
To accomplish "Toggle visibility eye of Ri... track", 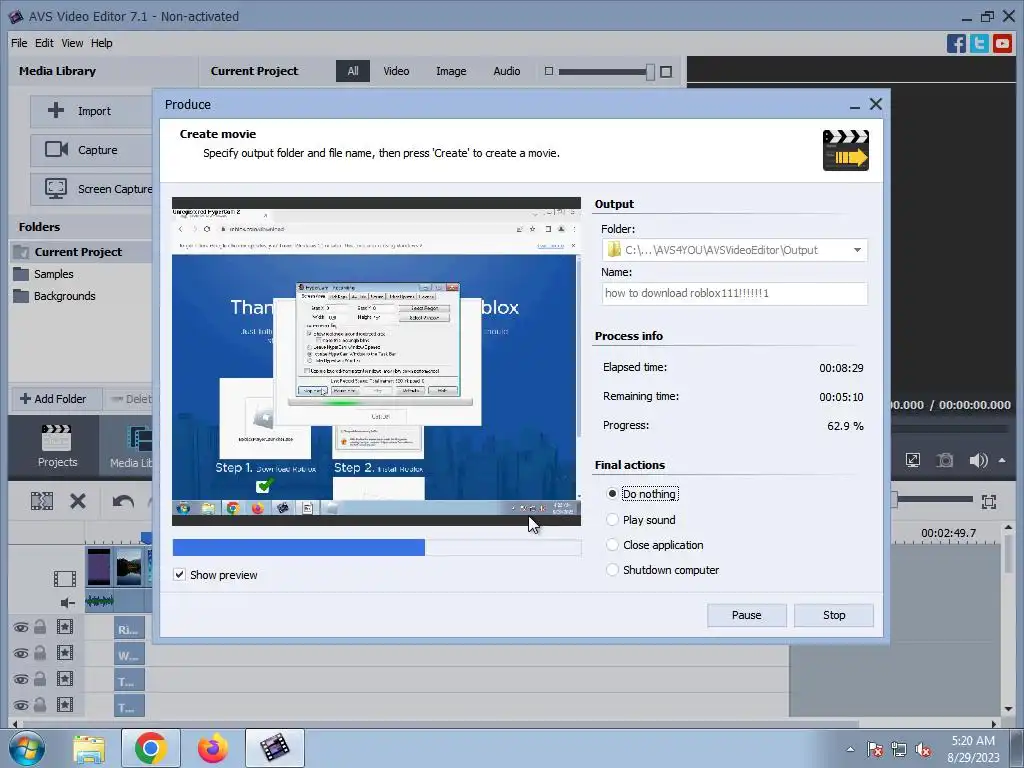I will coord(21,628).
